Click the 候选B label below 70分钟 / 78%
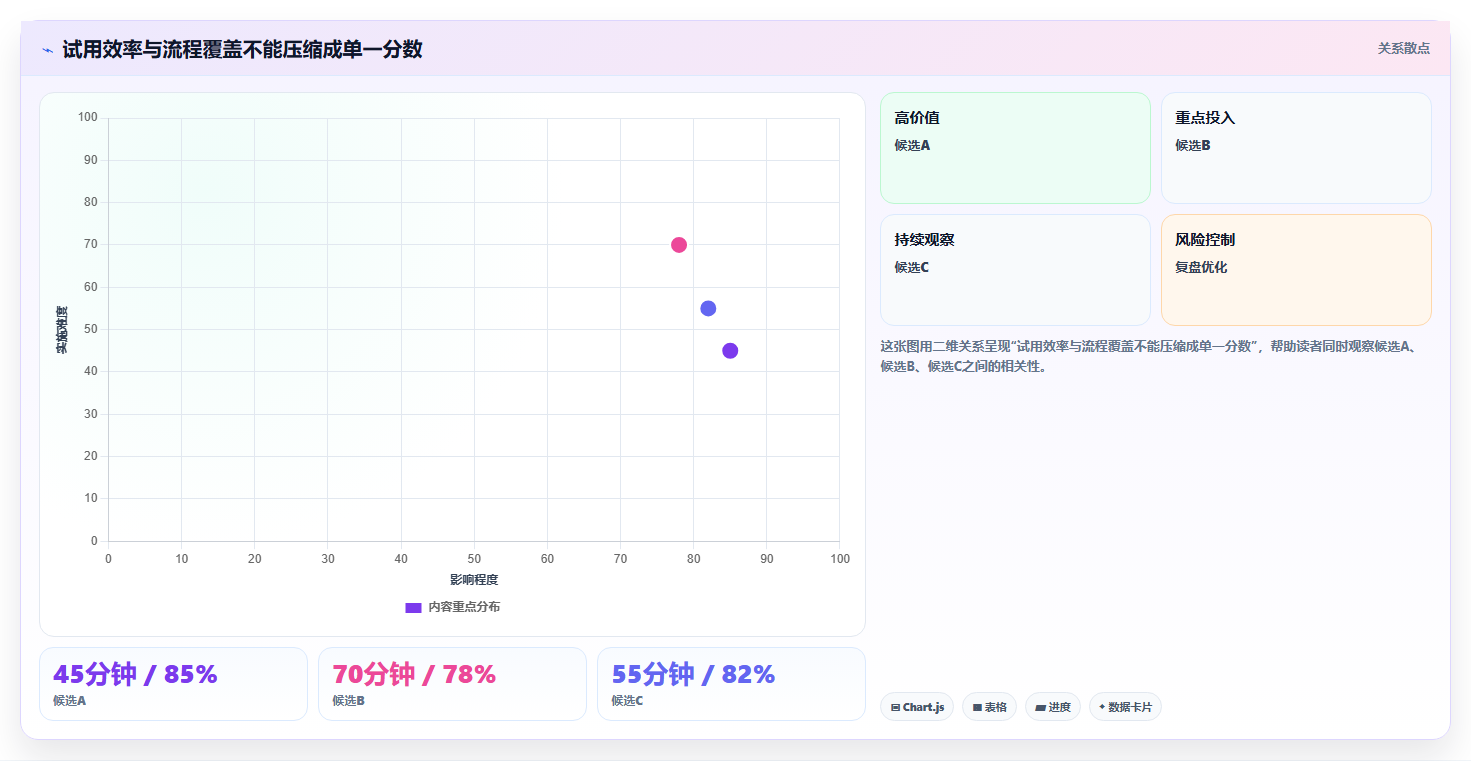 349,701
